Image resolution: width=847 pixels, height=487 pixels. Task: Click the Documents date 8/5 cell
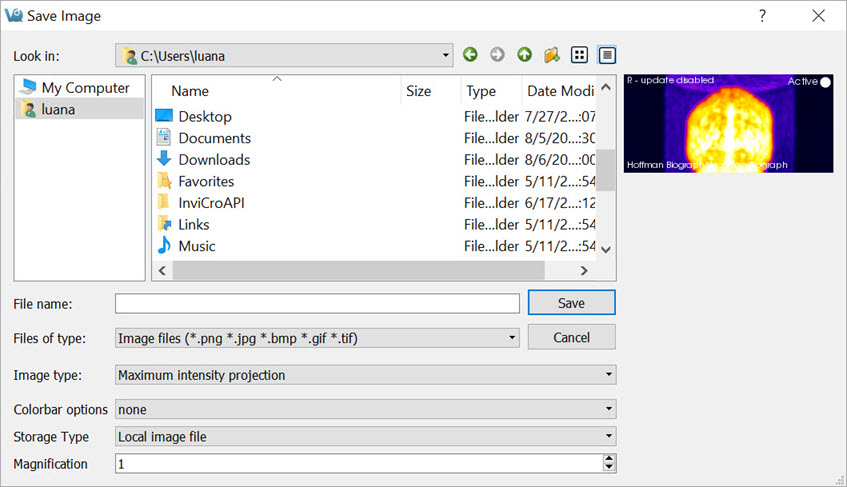[560, 138]
